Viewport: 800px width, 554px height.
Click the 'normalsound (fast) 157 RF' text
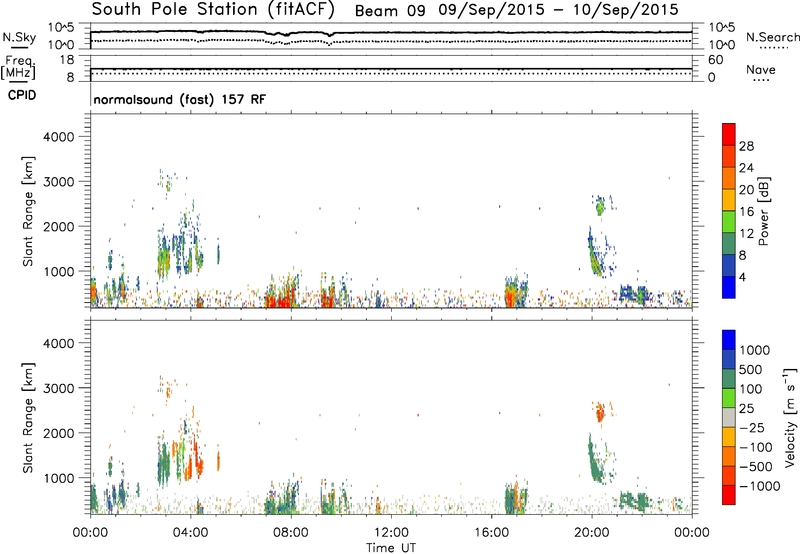180,99
